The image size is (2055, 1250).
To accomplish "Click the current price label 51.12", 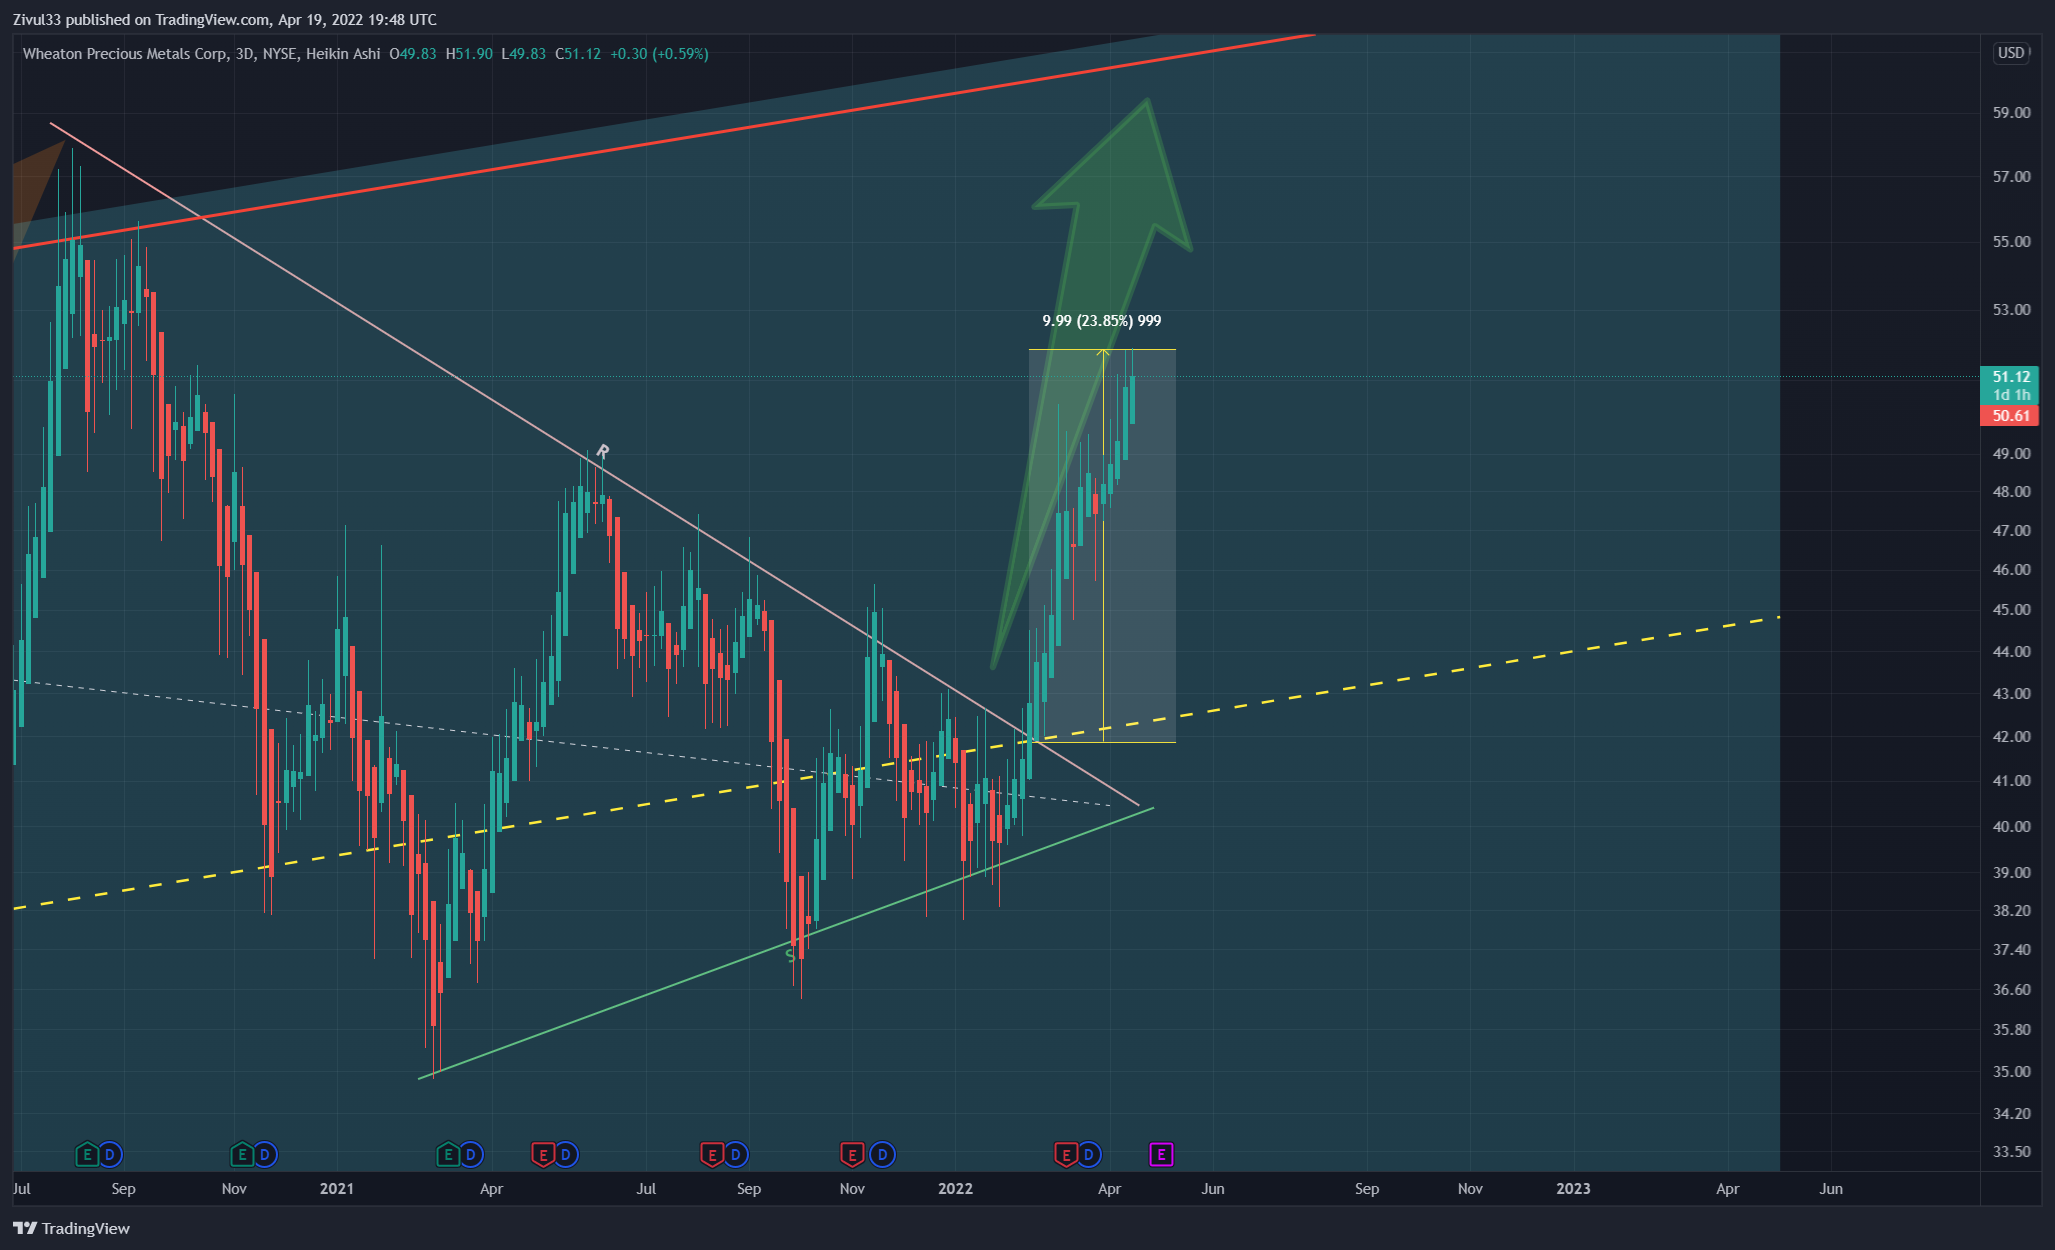I will click(x=2010, y=377).
